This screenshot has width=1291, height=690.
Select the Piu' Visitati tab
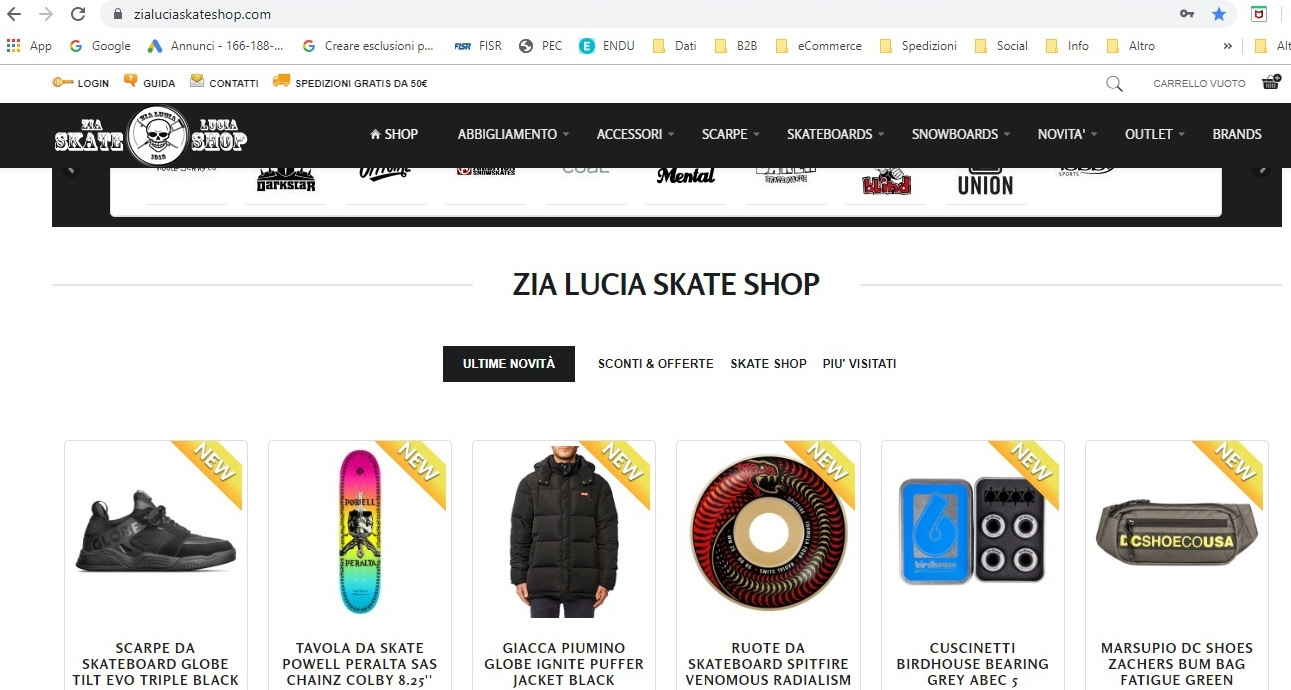[x=859, y=364]
